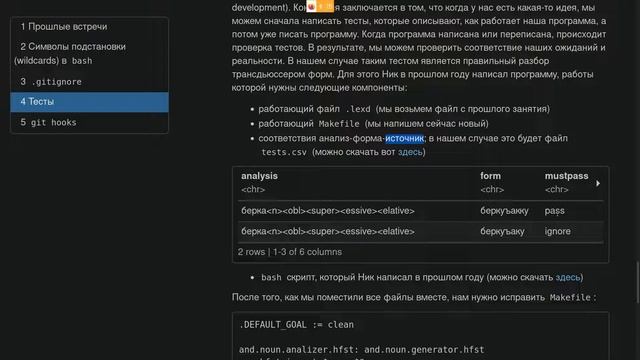Click the 'form' column header
This screenshot has height=360, width=640.
(x=490, y=176)
